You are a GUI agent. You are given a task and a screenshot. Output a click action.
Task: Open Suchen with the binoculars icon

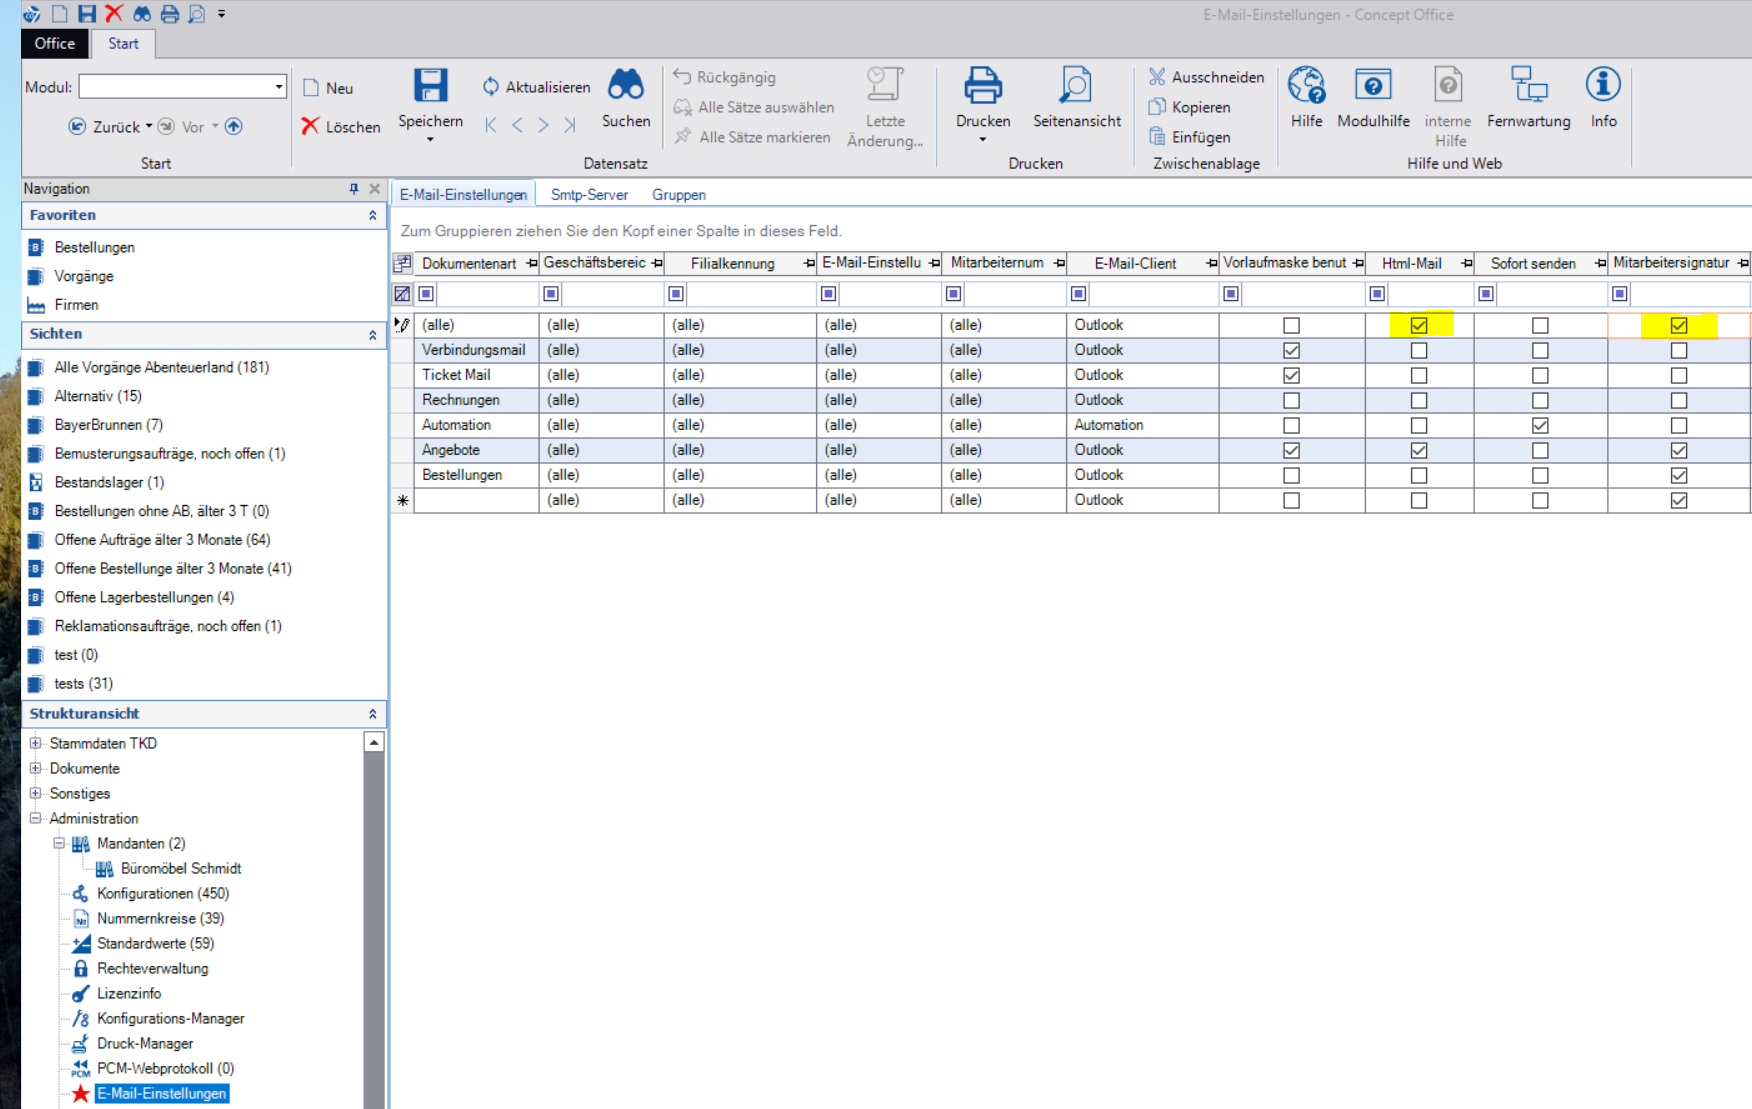coord(626,86)
